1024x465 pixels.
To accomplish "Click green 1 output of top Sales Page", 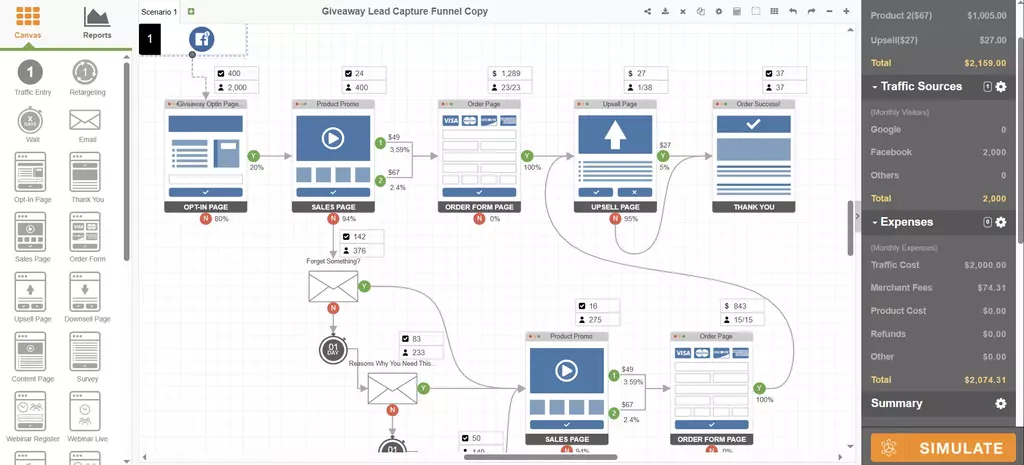I will point(381,143).
